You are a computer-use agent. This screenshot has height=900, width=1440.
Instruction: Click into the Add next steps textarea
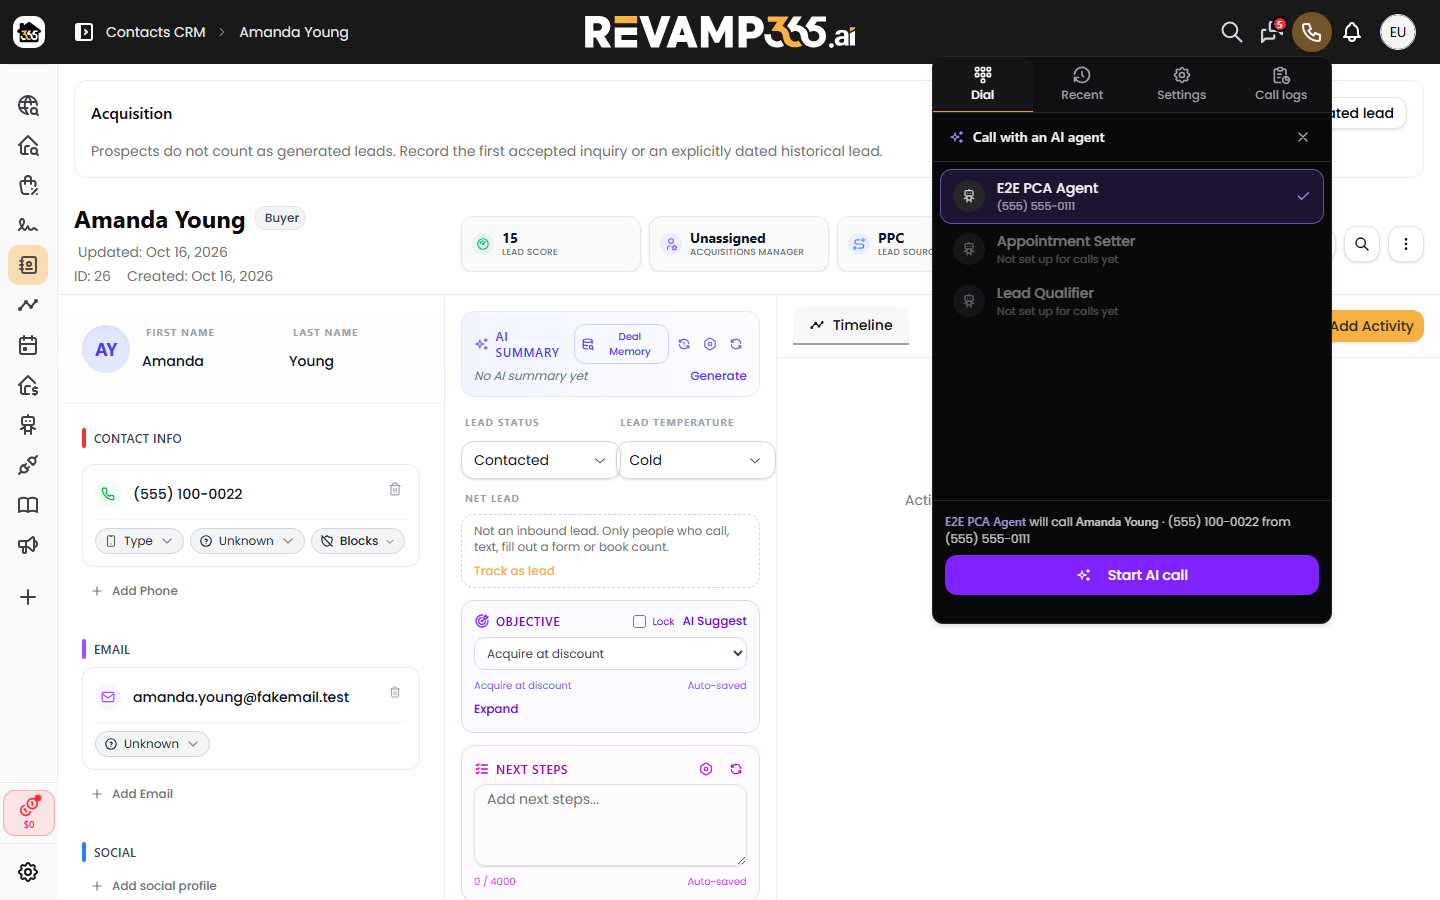pos(610,825)
